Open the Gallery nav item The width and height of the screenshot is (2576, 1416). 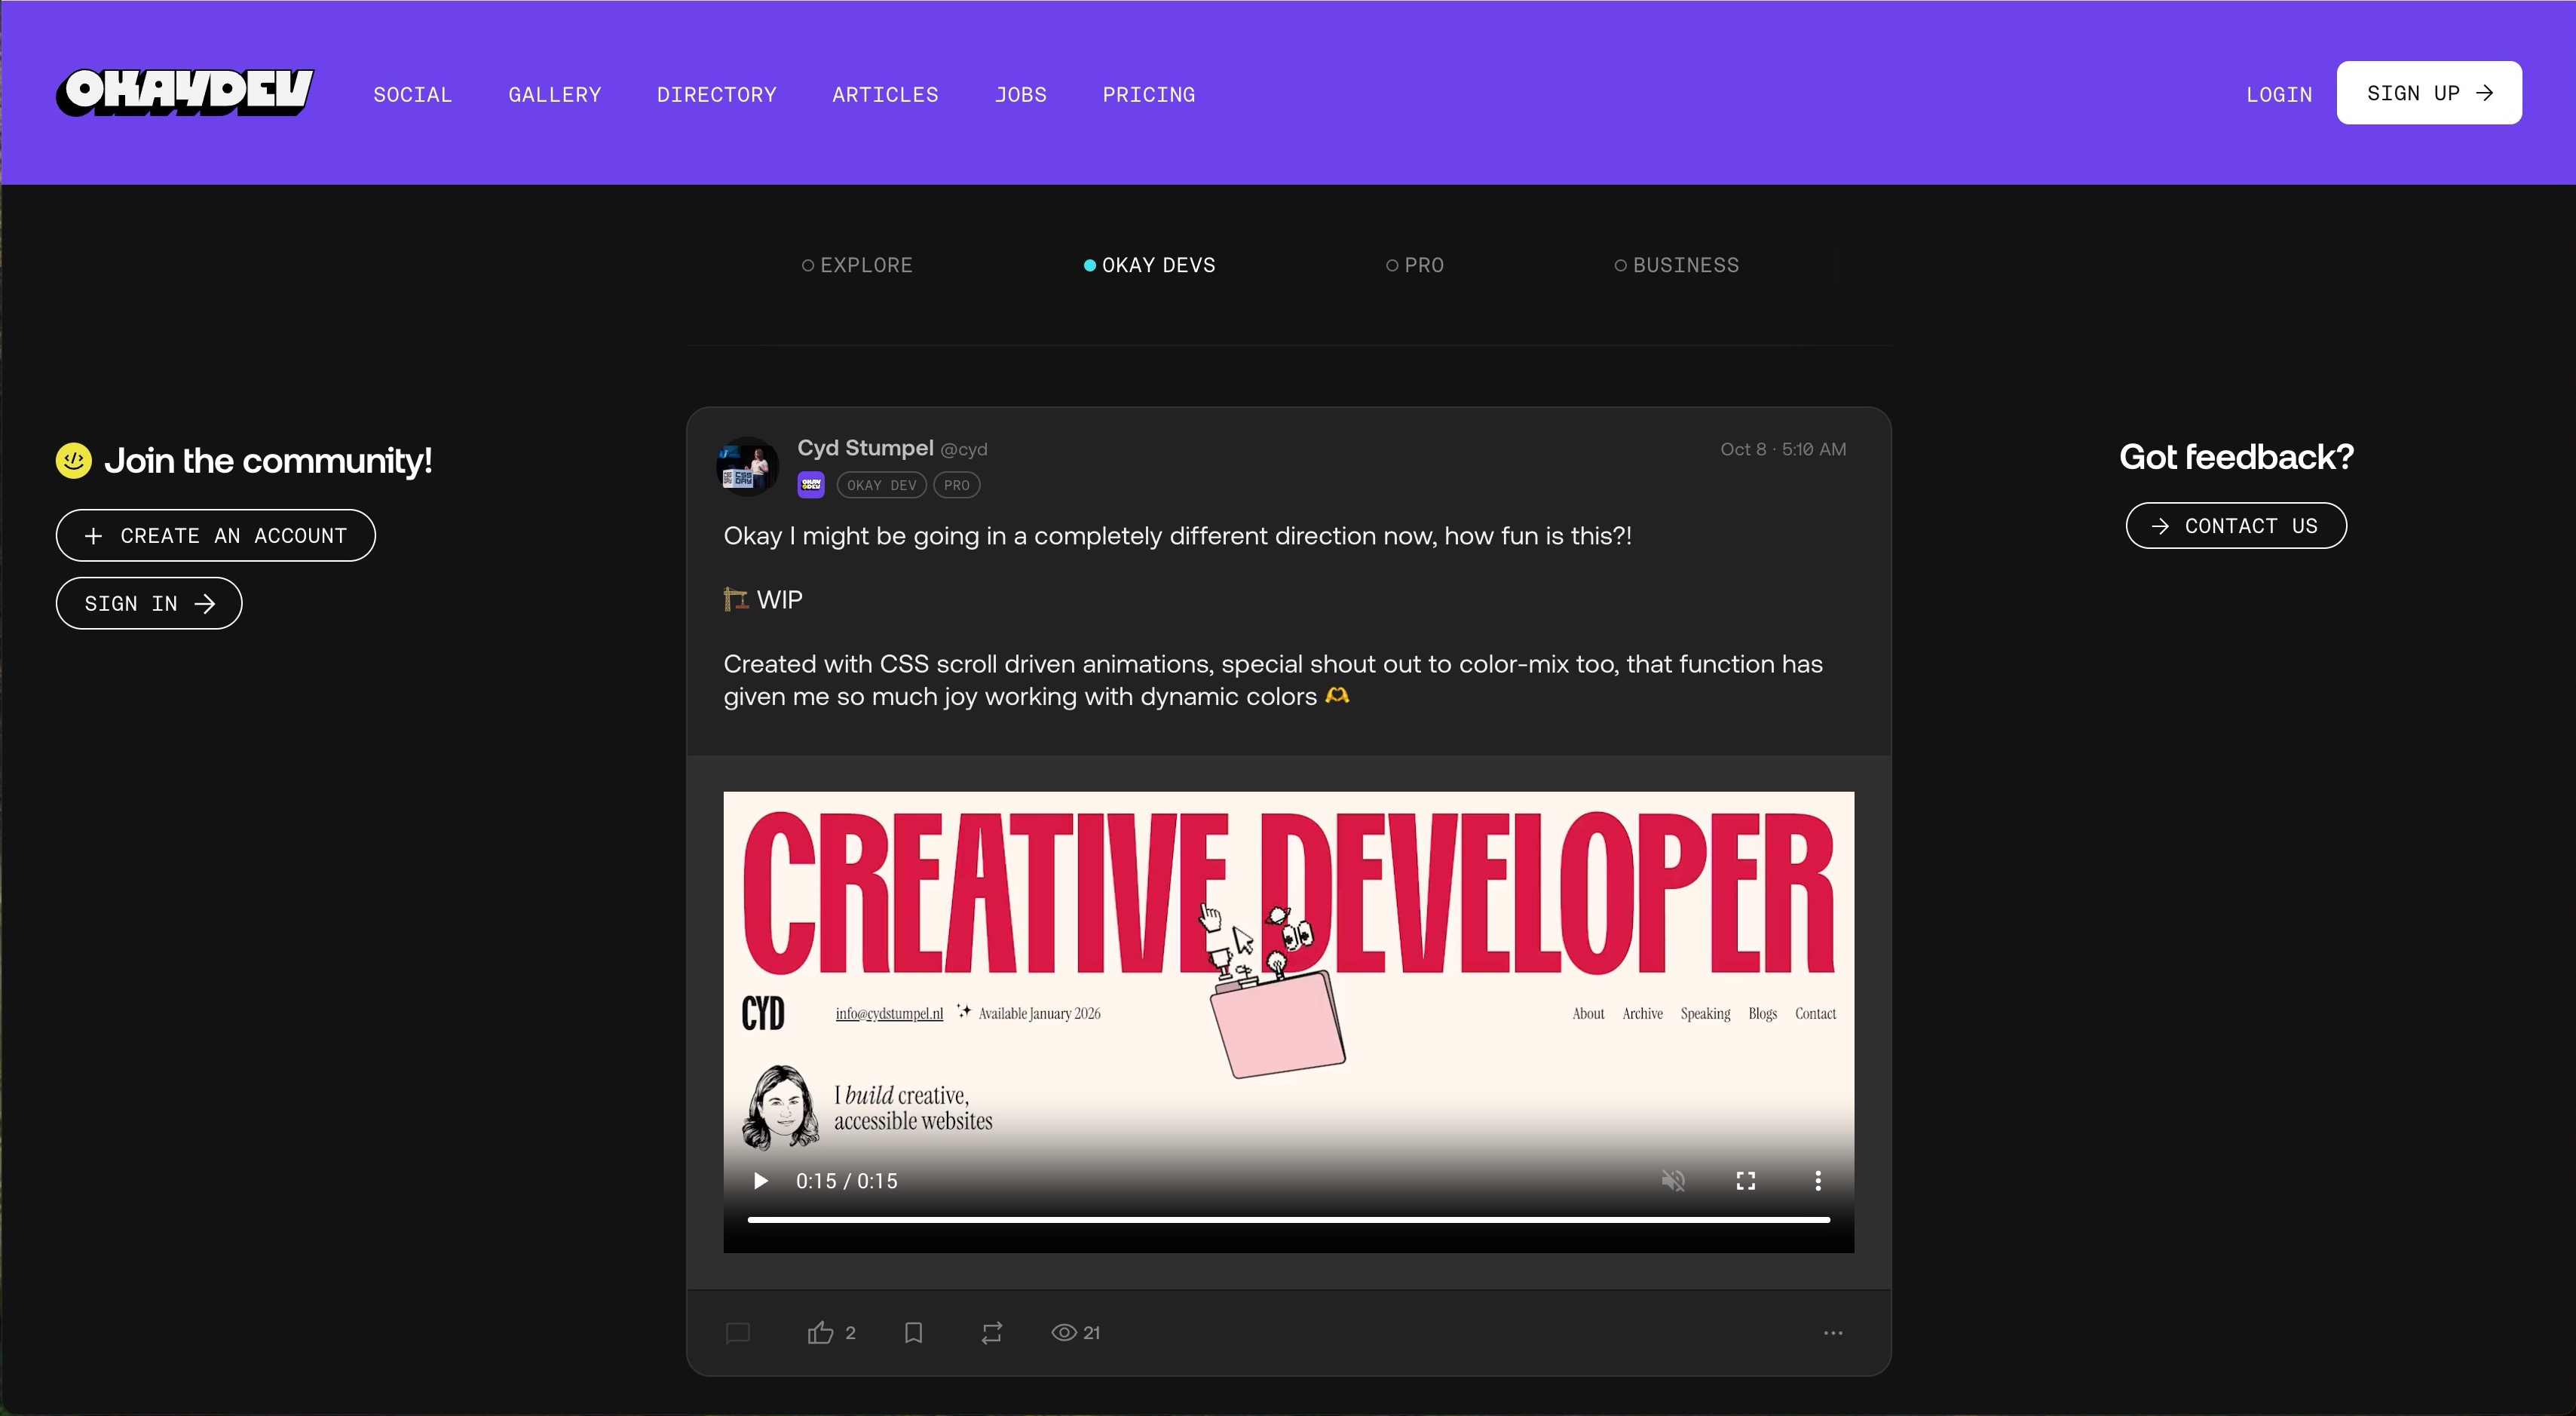point(554,94)
